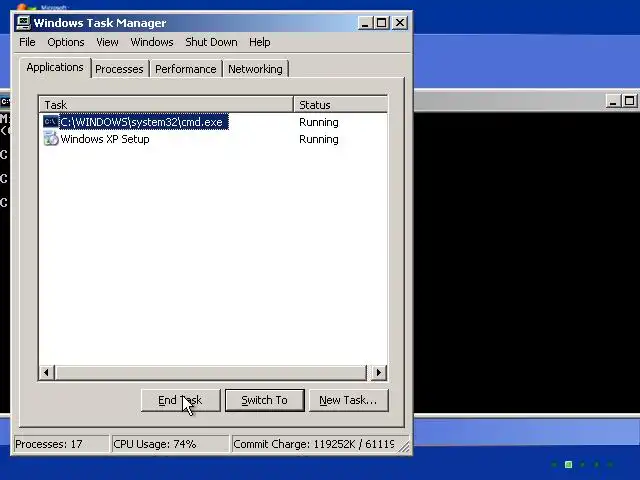The width and height of the screenshot is (640, 480).
Task: Click the Task Manager resize grip corner
Action: (x=404, y=447)
